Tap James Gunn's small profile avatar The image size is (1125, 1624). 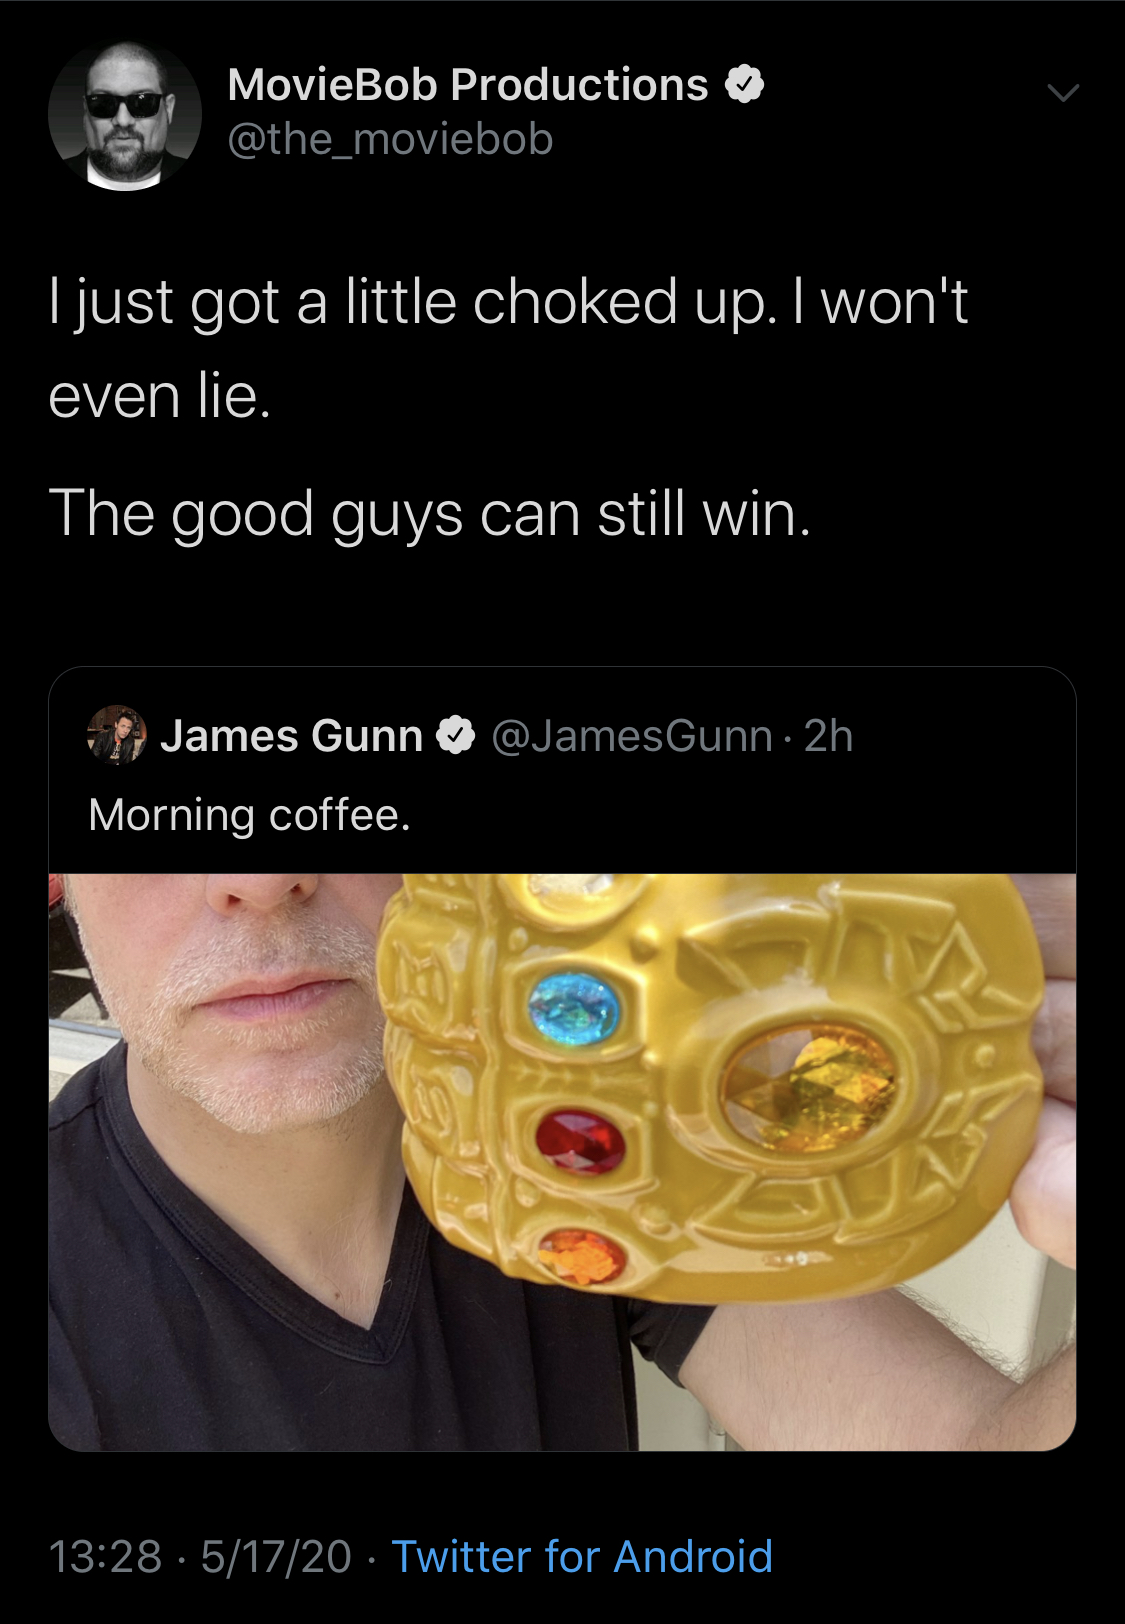click(117, 735)
